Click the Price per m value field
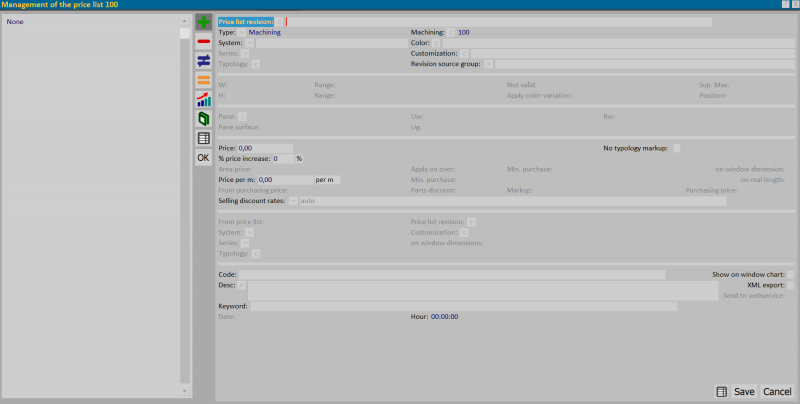Image resolution: width=800 pixels, height=404 pixels. pyautogui.click(x=285, y=180)
